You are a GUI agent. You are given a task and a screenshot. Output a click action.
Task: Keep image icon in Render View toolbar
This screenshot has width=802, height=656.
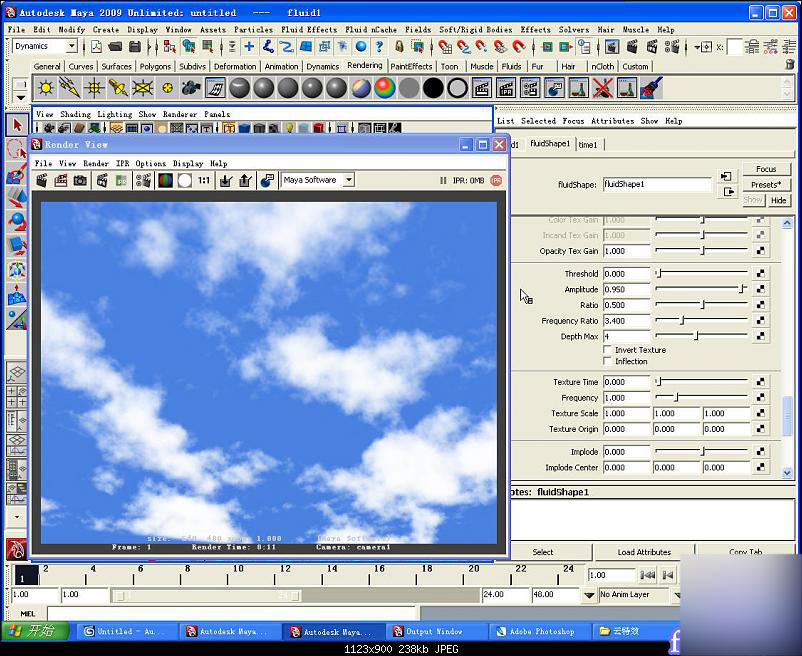[225, 180]
